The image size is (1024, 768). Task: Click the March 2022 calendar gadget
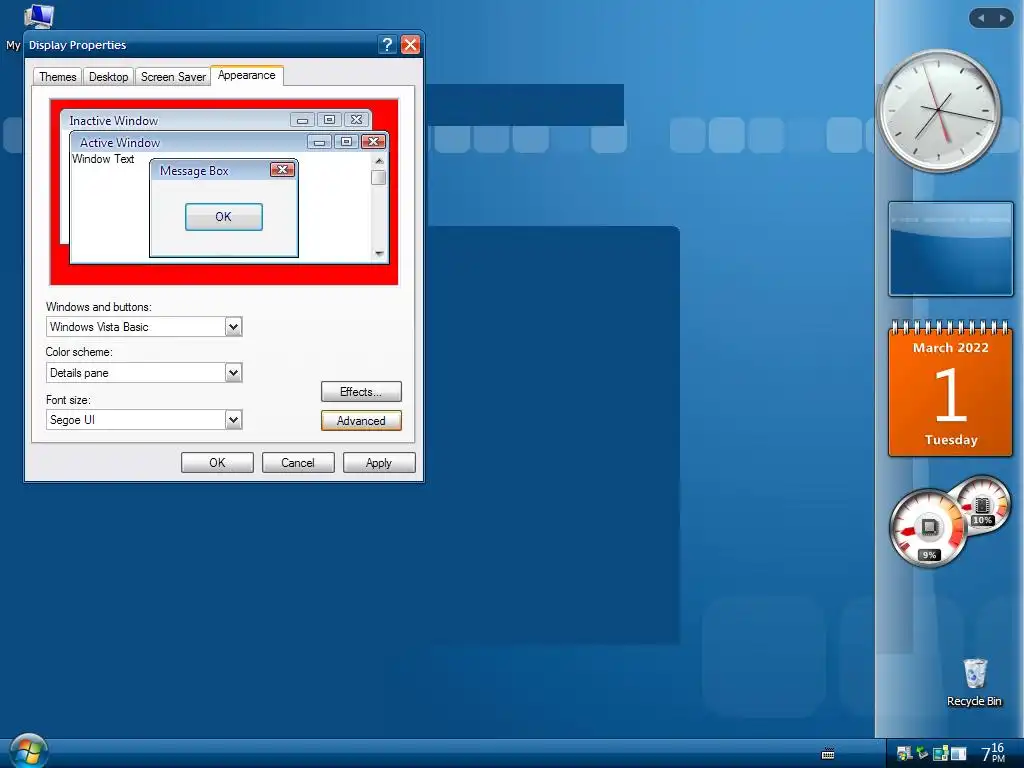950,388
